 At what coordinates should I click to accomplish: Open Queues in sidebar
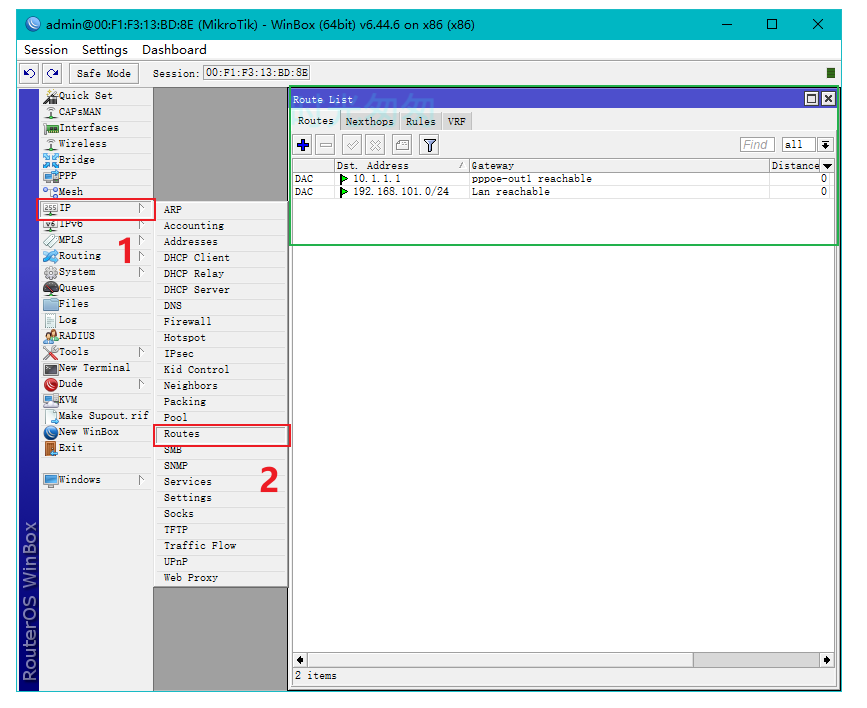coord(97,288)
